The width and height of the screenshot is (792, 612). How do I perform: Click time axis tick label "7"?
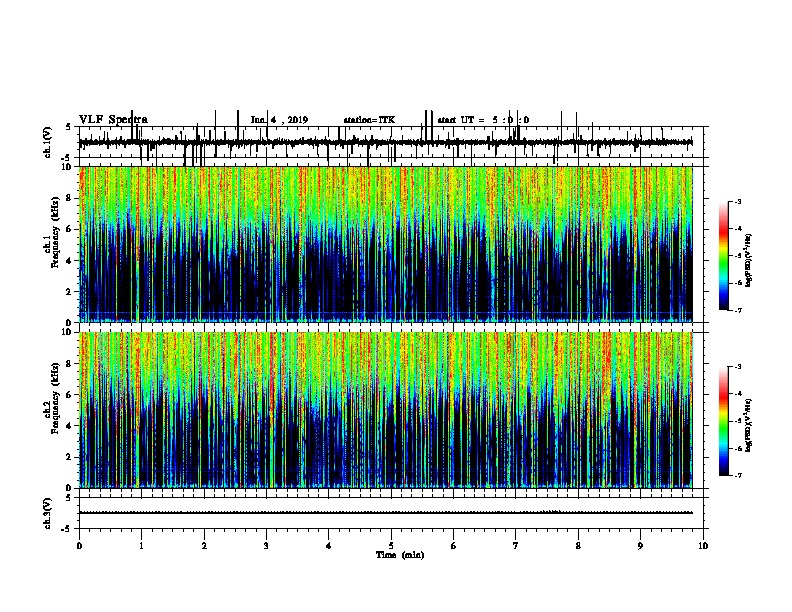point(516,546)
